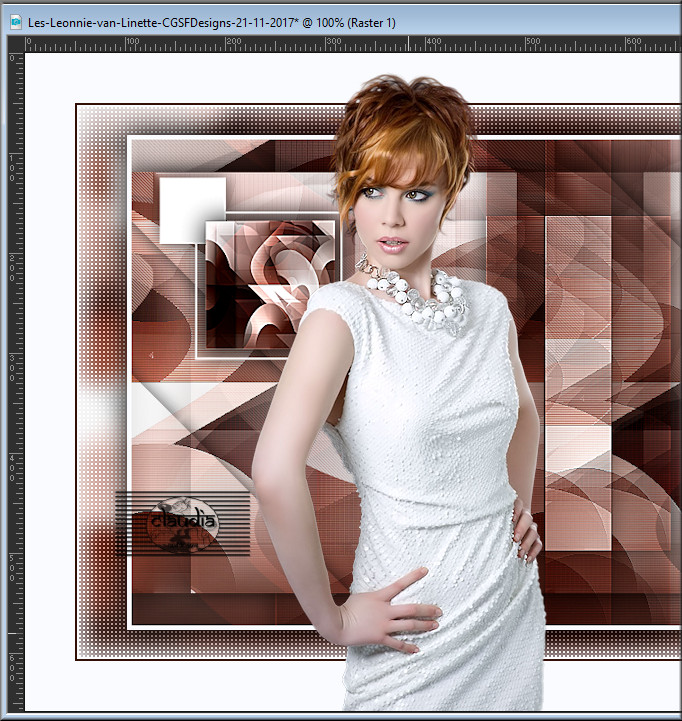The image size is (682, 721).
Task: Click the horizontal ruler at the top
Action: (x=353, y=44)
